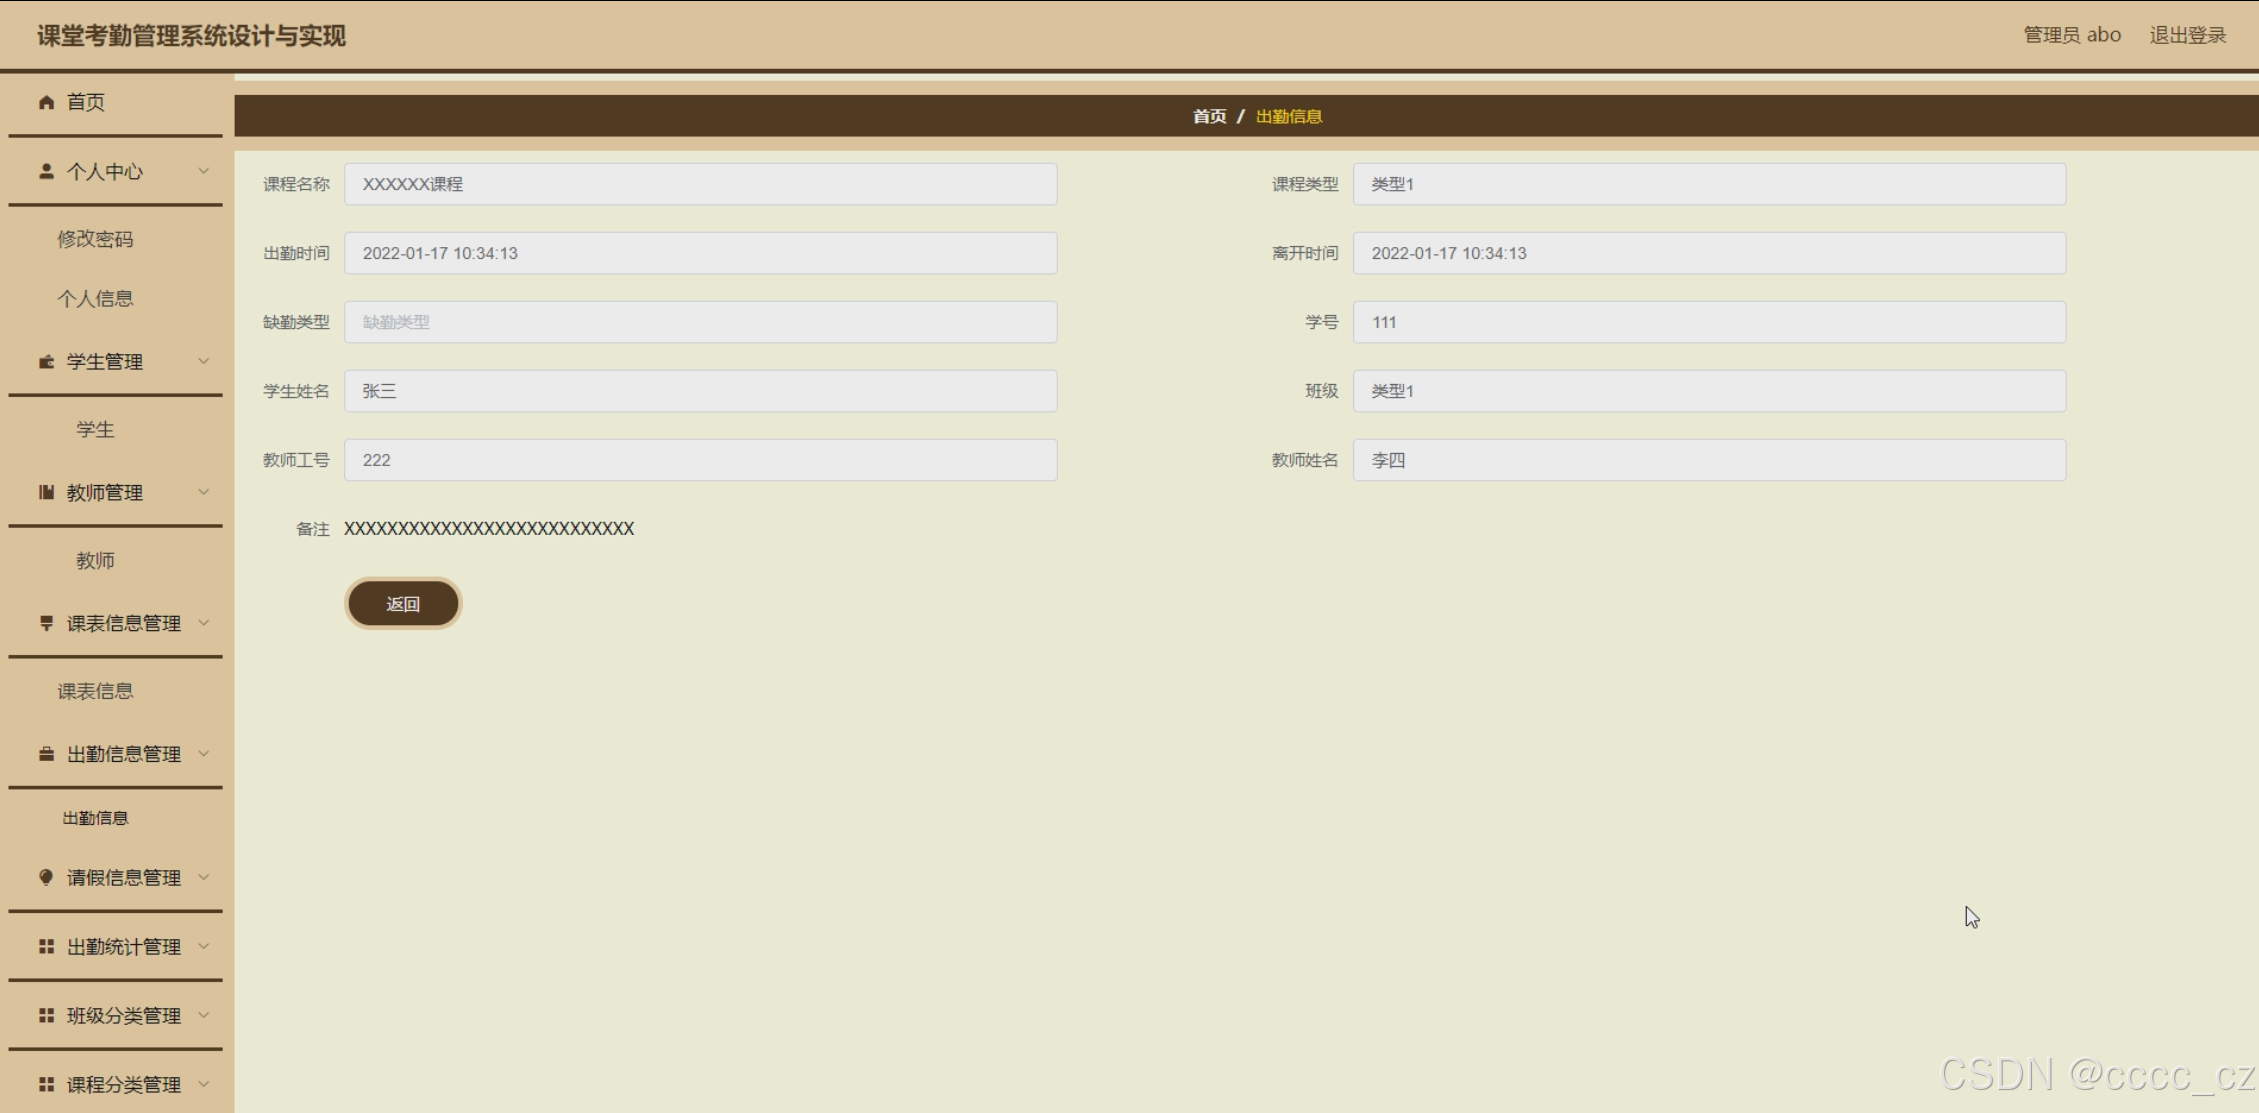Select 课表信息 in the sidebar
Image resolution: width=2259 pixels, height=1113 pixels.
click(95, 691)
